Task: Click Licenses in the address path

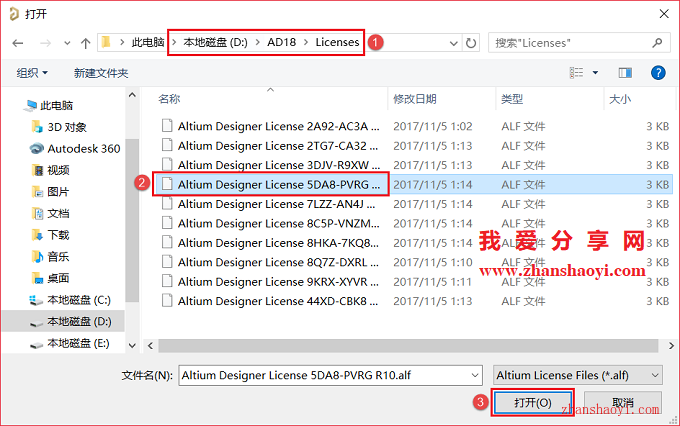Action: (x=337, y=42)
